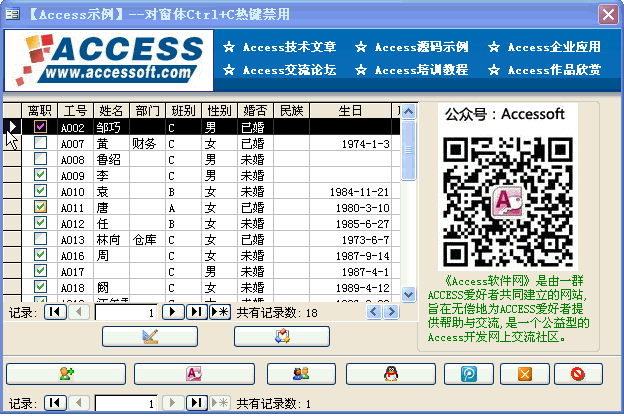Viewport: 624px width, 416px height.
Task: Go to next record in subform navigator
Action: [173, 312]
